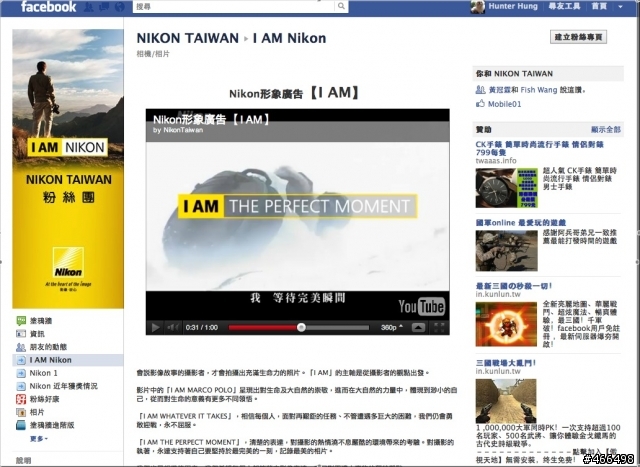This screenshot has width=640, height=467.
Task: Click the thumbs-up icon beside Mobile01
Action: tap(480, 103)
